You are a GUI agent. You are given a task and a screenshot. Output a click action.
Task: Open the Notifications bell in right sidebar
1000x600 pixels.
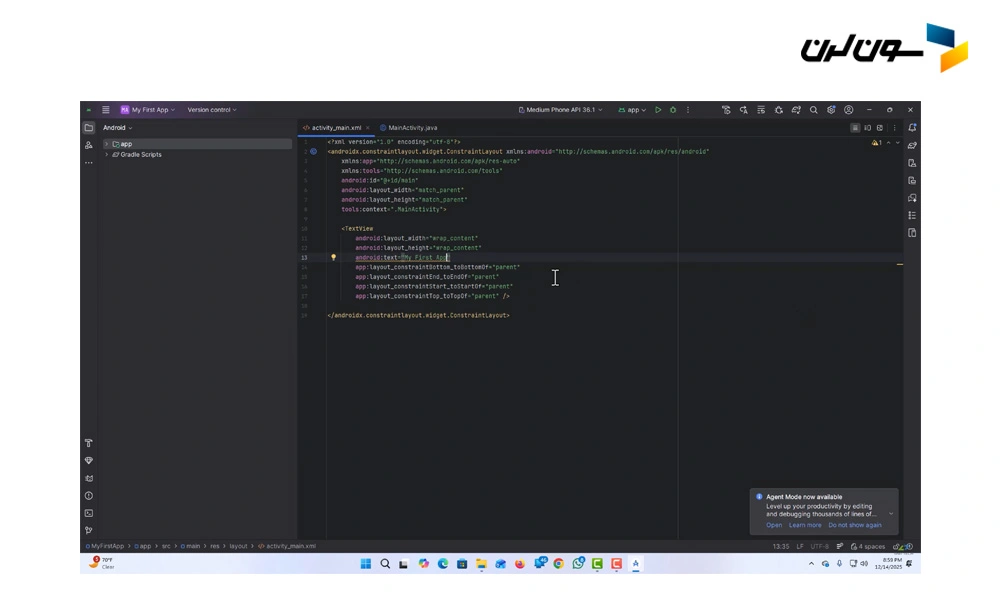[x=912, y=128]
